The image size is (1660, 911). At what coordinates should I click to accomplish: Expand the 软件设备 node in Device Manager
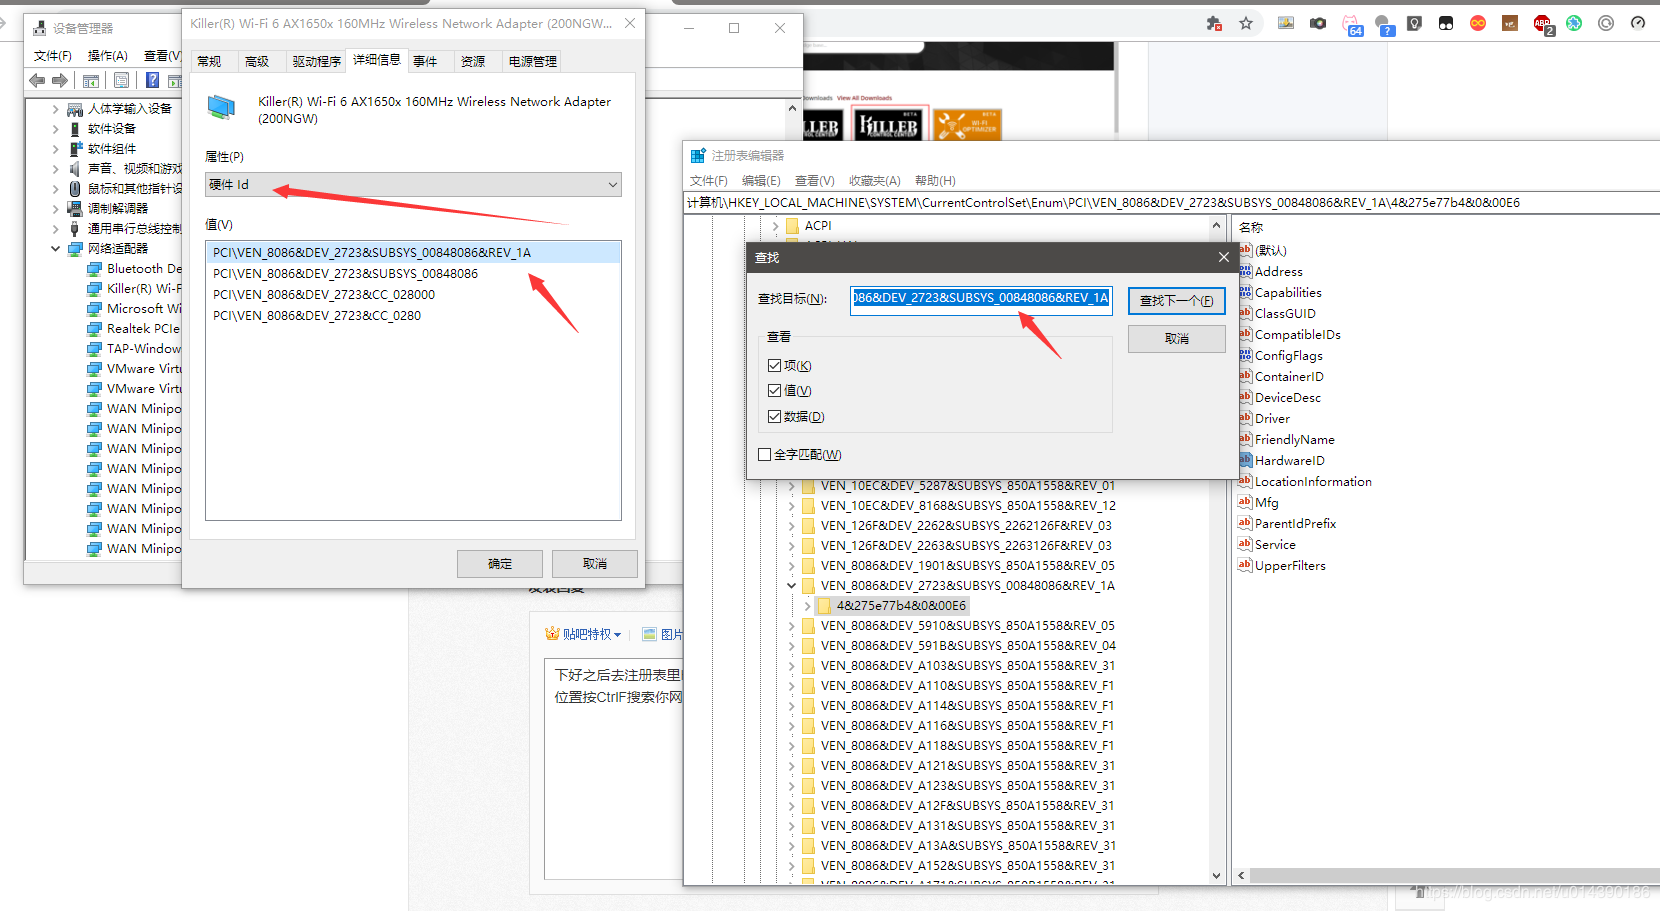[55, 128]
